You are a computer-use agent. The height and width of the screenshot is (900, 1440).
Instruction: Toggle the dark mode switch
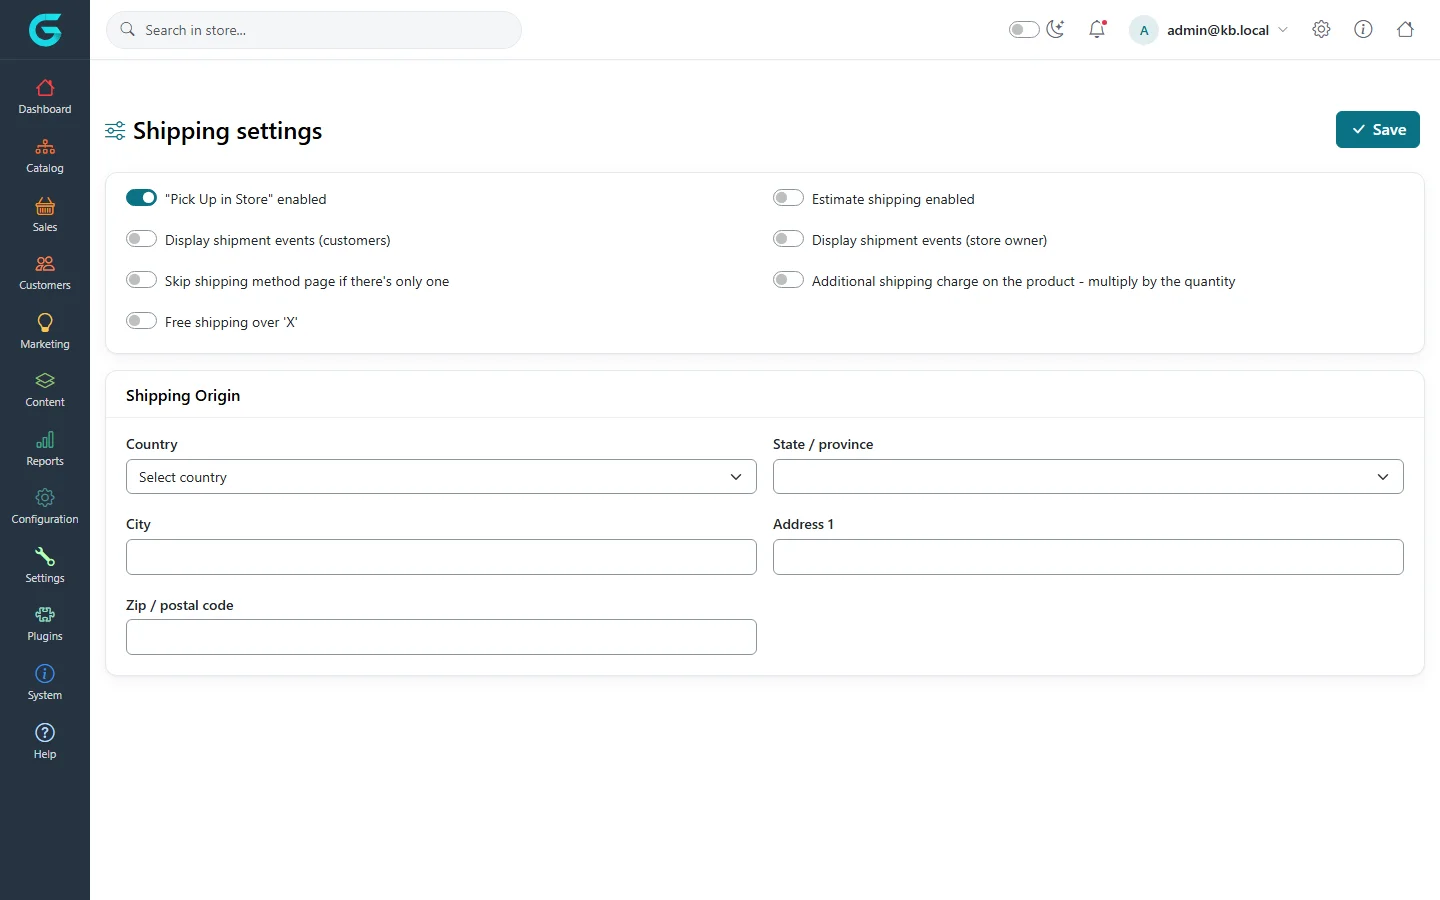(1024, 29)
